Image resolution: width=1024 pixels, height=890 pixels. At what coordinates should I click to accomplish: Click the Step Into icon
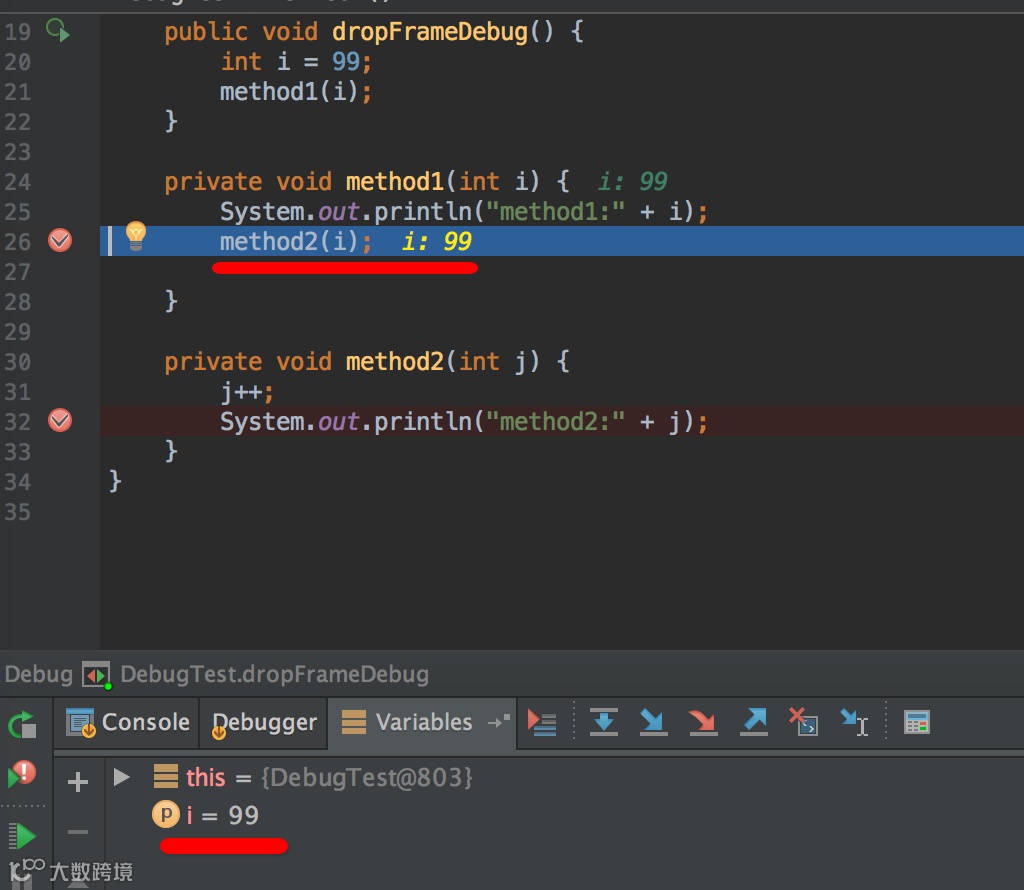point(653,722)
